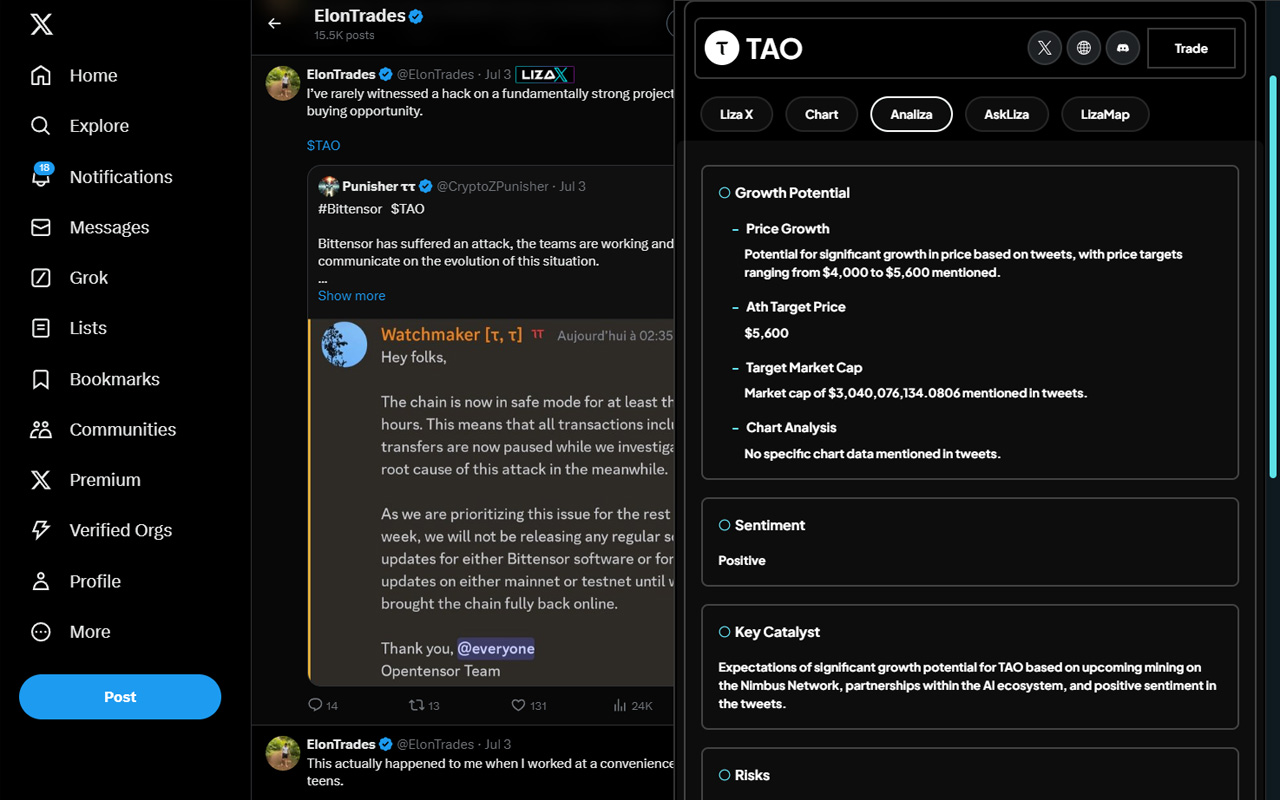Click the reply icon on the tweet

316,705
